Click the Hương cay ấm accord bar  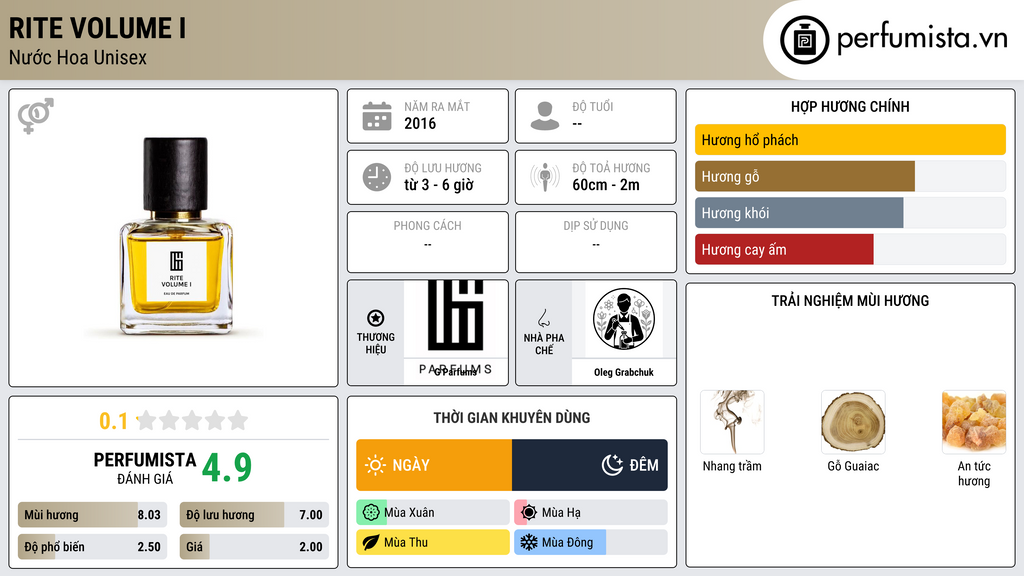850,249
